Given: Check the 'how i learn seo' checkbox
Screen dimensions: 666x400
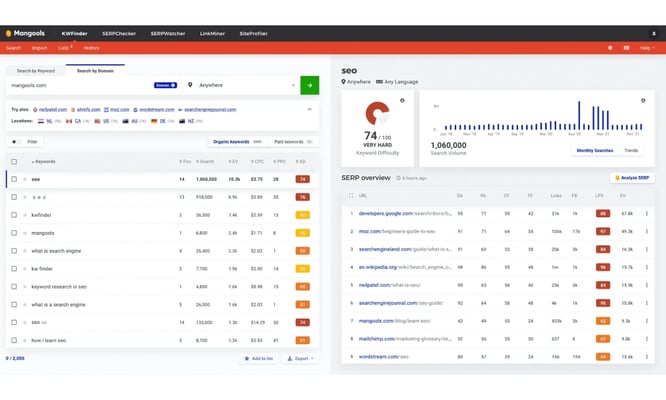Looking at the screenshot, I should pyautogui.click(x=14, y=340).
